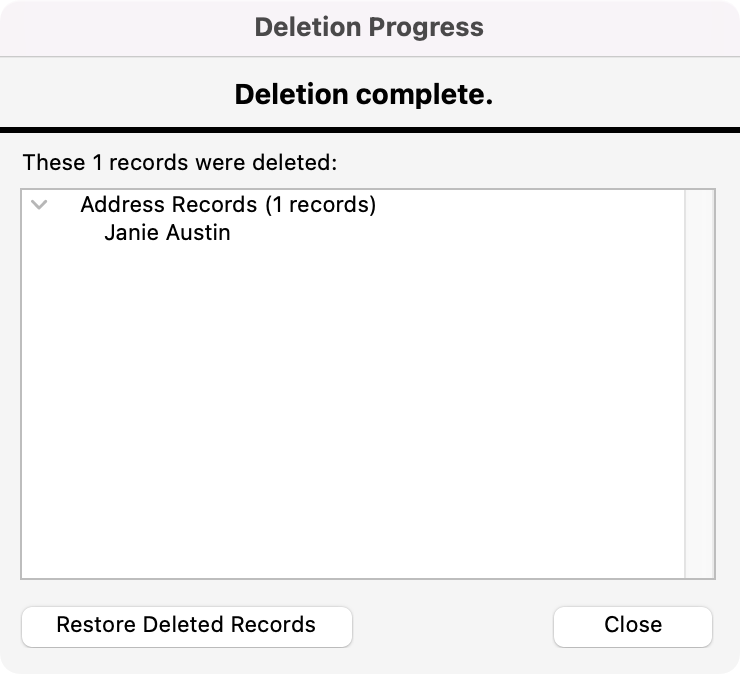This screenshot has height=674, width=740.
Task: Click the black divider under the status heading
Action: [369, 130]
